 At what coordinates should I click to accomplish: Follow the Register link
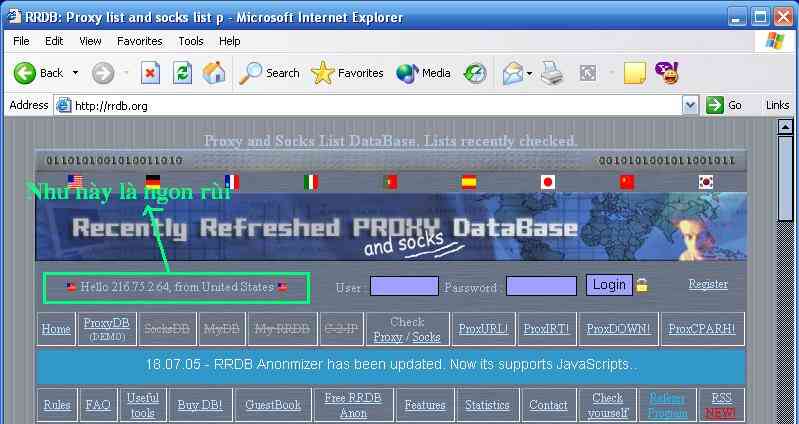click(x=708, y=284)
